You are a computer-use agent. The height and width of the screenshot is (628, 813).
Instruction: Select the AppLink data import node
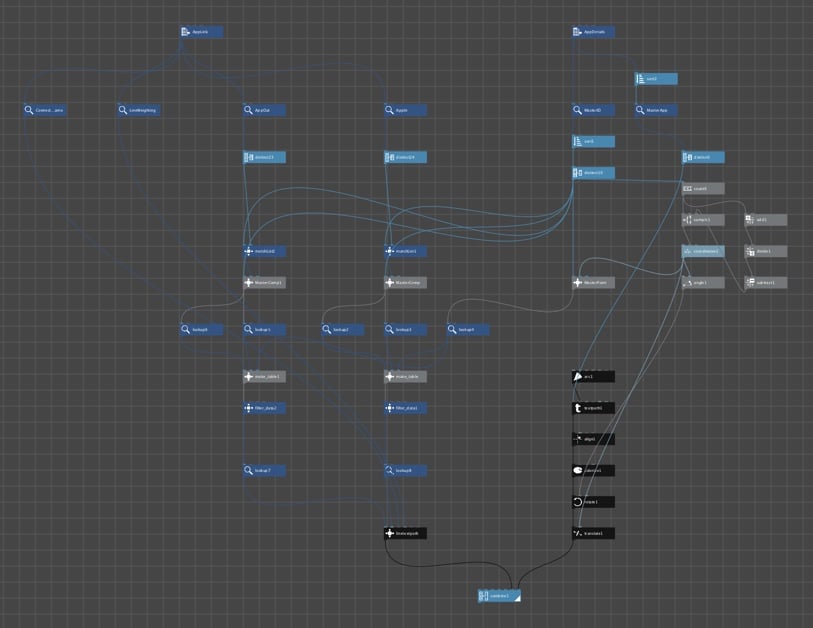(202, 32)
